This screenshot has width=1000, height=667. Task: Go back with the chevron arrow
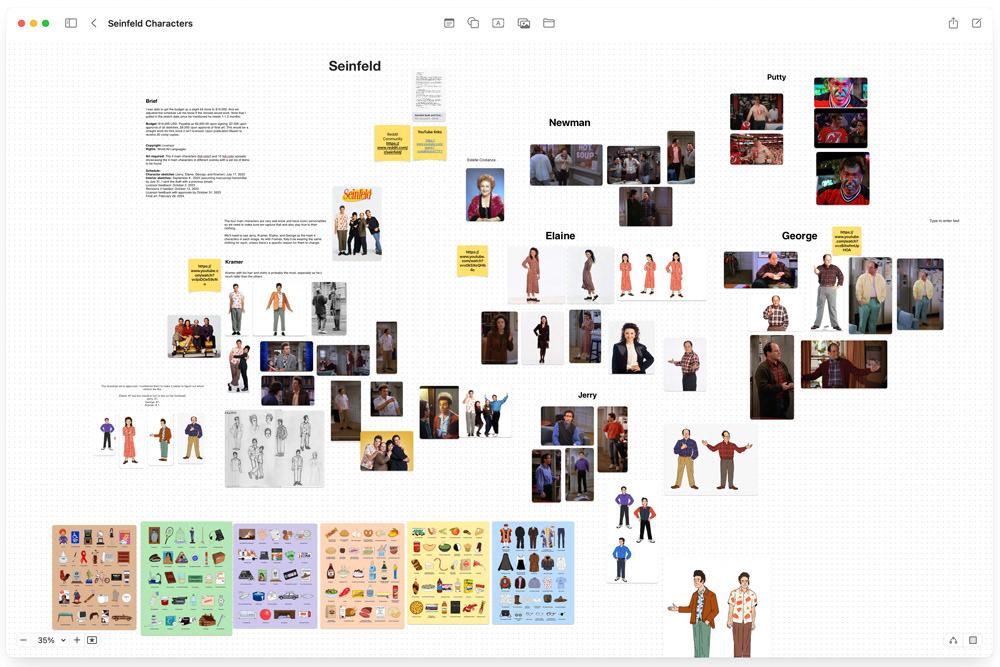[94, 23]
